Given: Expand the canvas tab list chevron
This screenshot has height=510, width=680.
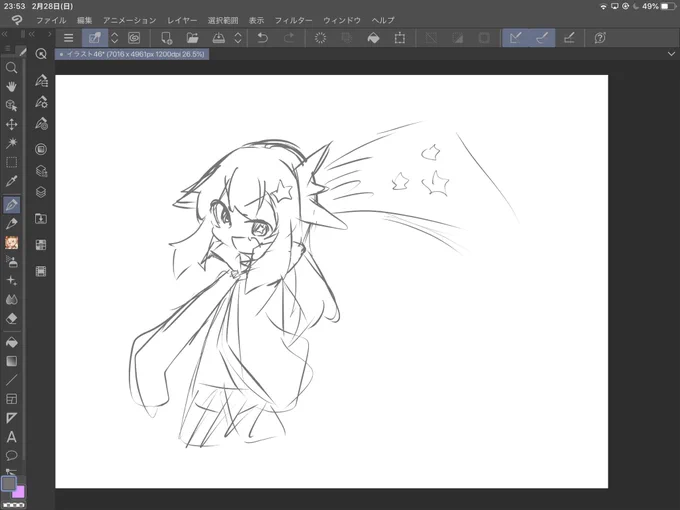Looking at the screenshot, I should pos(671,54).
